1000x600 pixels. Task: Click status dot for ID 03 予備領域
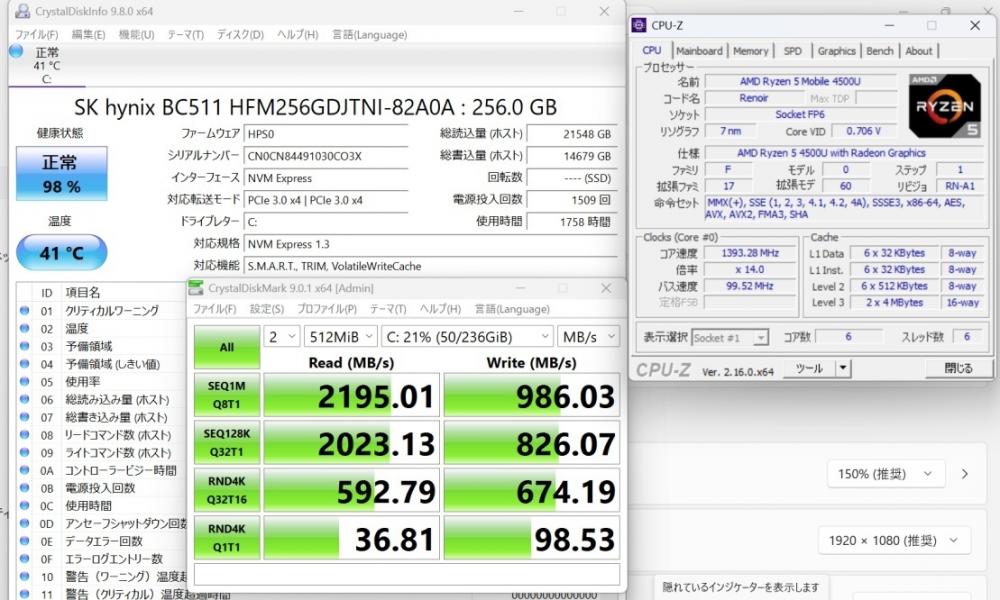click(x=24, y=346)
